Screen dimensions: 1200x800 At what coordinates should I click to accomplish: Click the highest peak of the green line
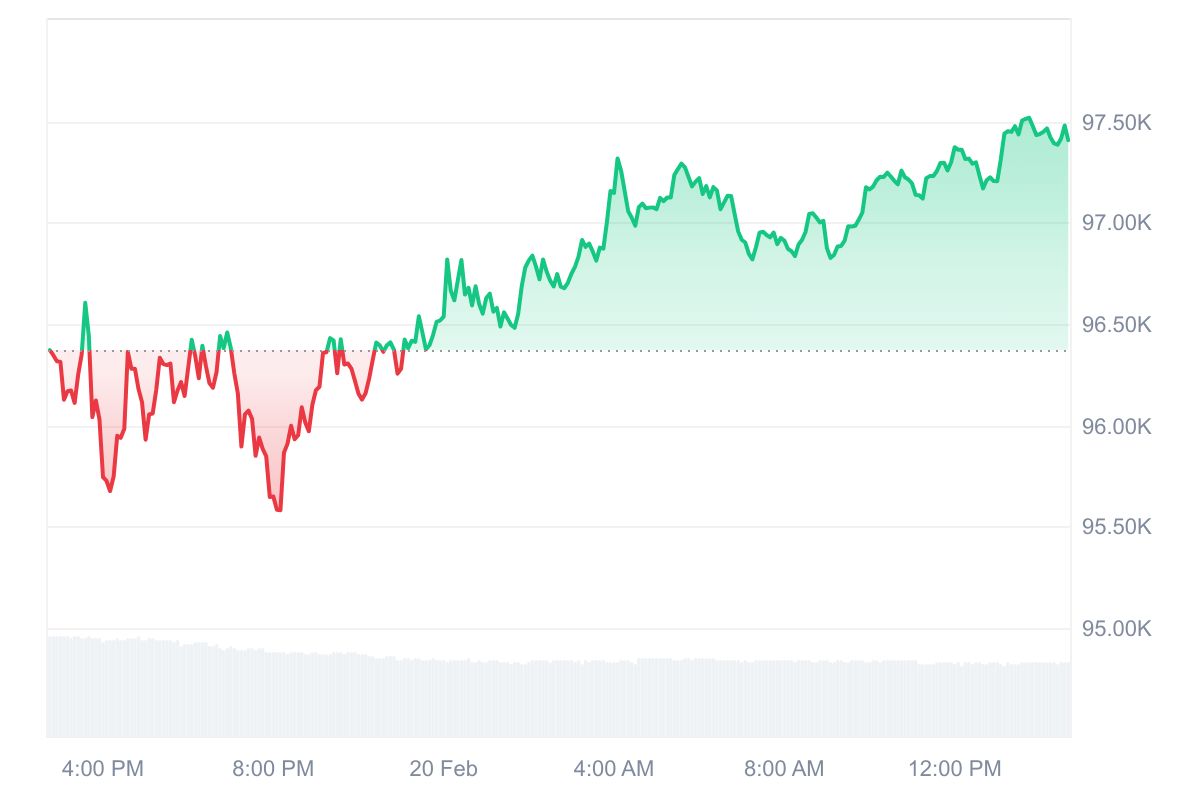[x=1029, y=118]
